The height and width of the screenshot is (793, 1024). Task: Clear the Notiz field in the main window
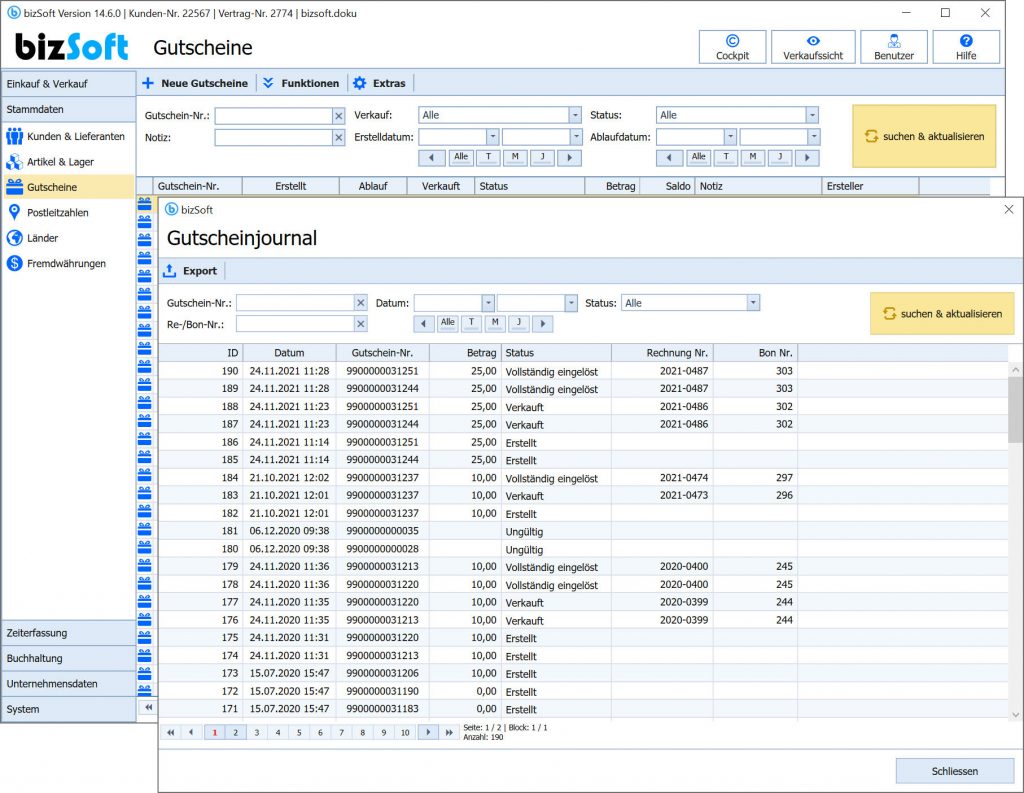338,138
